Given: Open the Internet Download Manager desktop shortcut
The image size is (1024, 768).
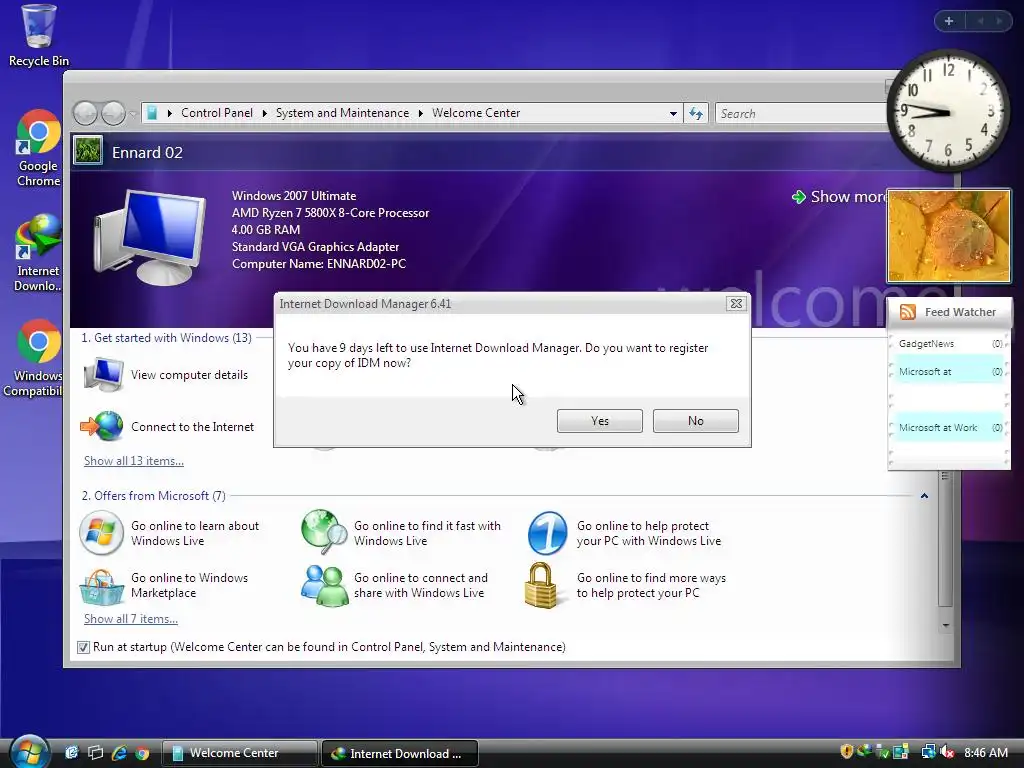Looking at the screenshot, I should 38,253.
